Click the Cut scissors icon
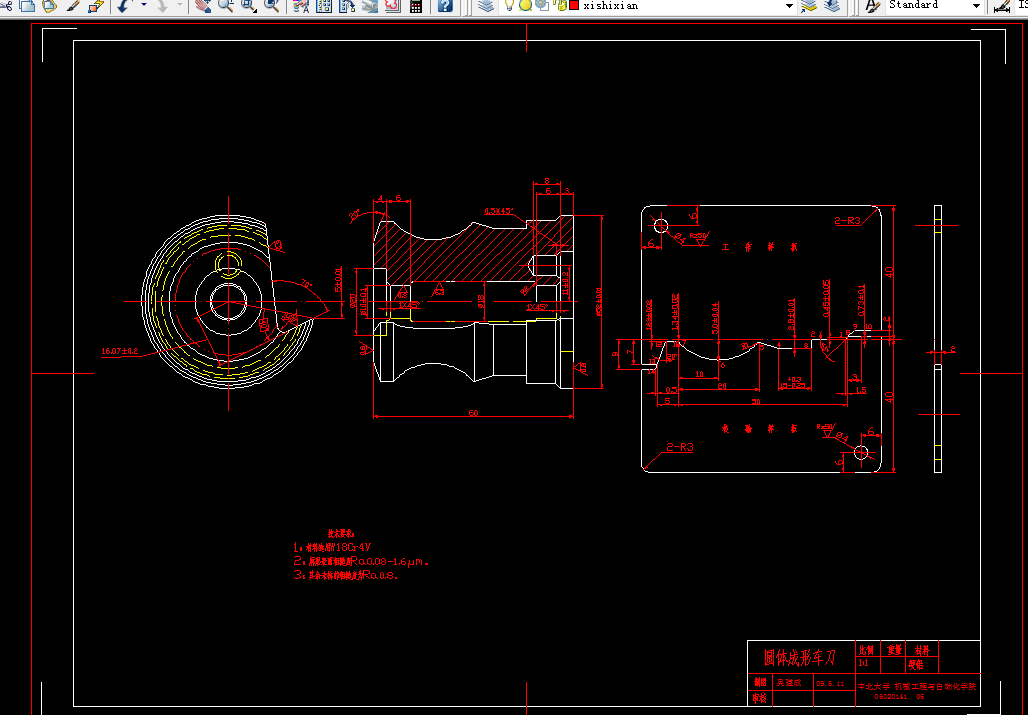1028x715 pixels. coord(6,5)
